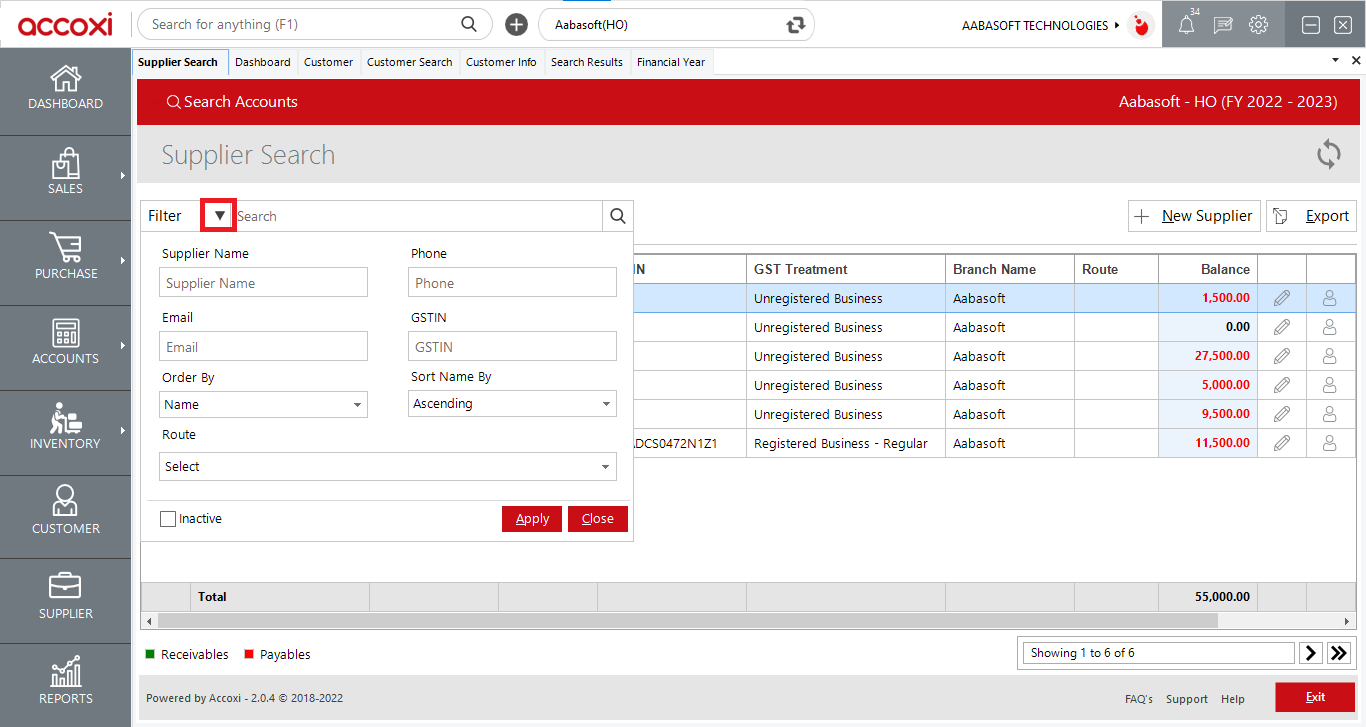1366x727 pixels.
Task: Open the settings gear icon
Action: tap(1258, 25)
